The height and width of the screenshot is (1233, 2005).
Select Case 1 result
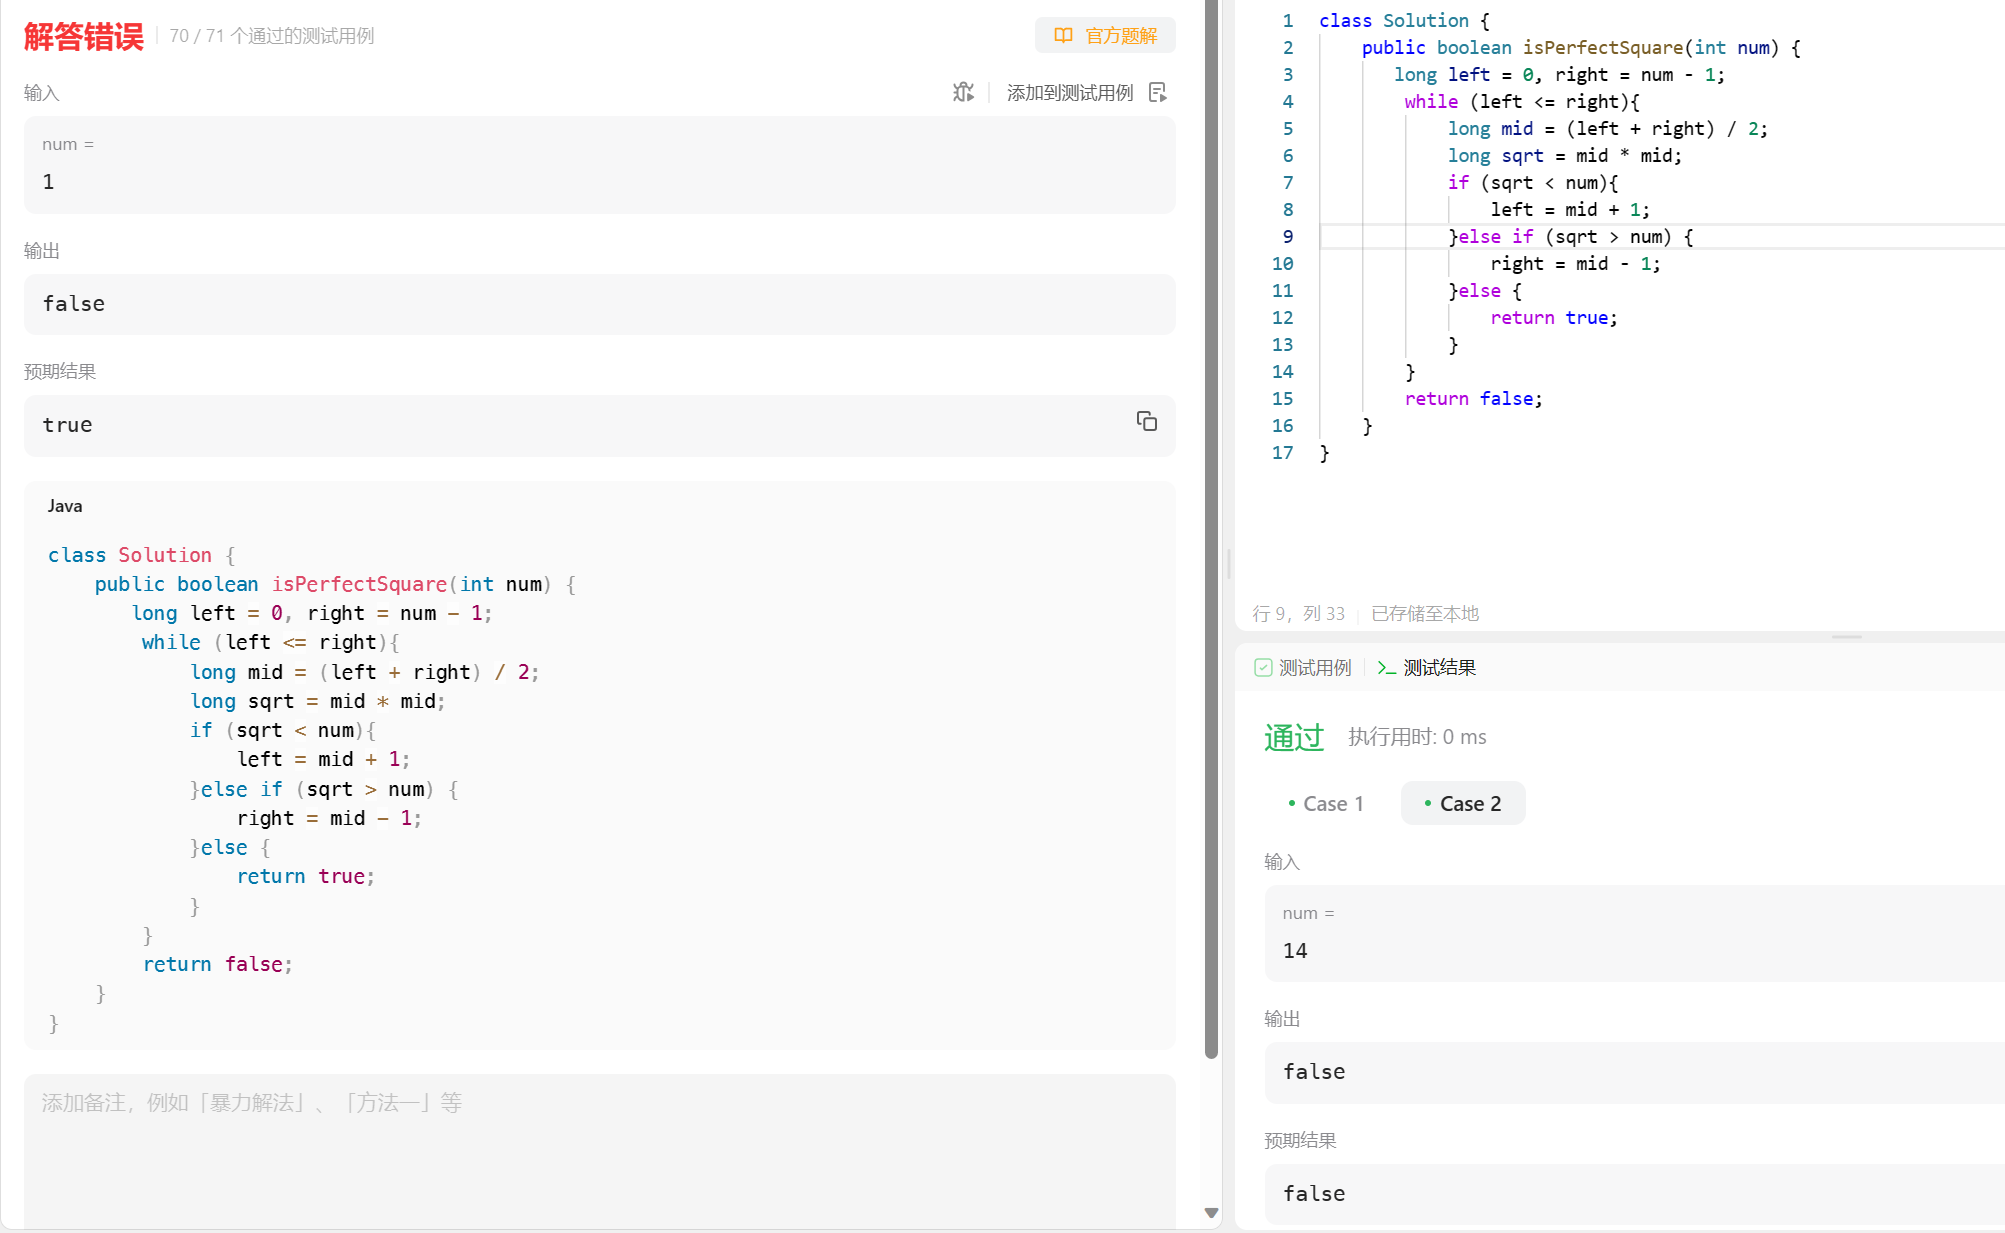[x=1325, y=803]
